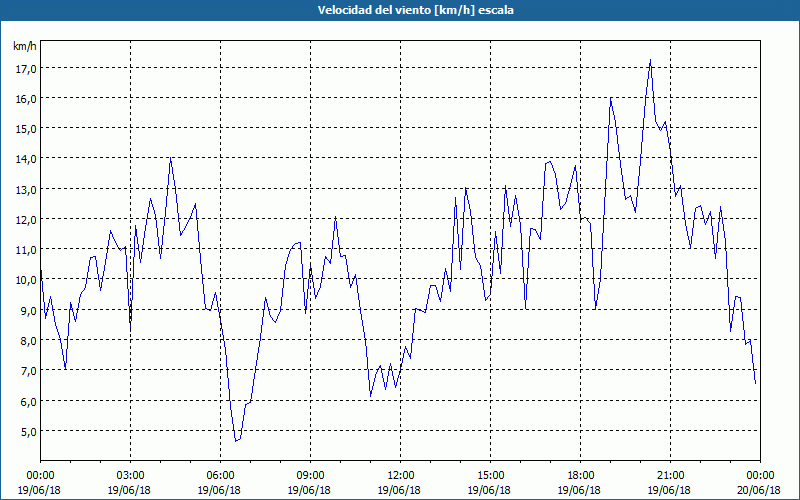
Task: Click the '09:00' time axis label
Action: 310,476
